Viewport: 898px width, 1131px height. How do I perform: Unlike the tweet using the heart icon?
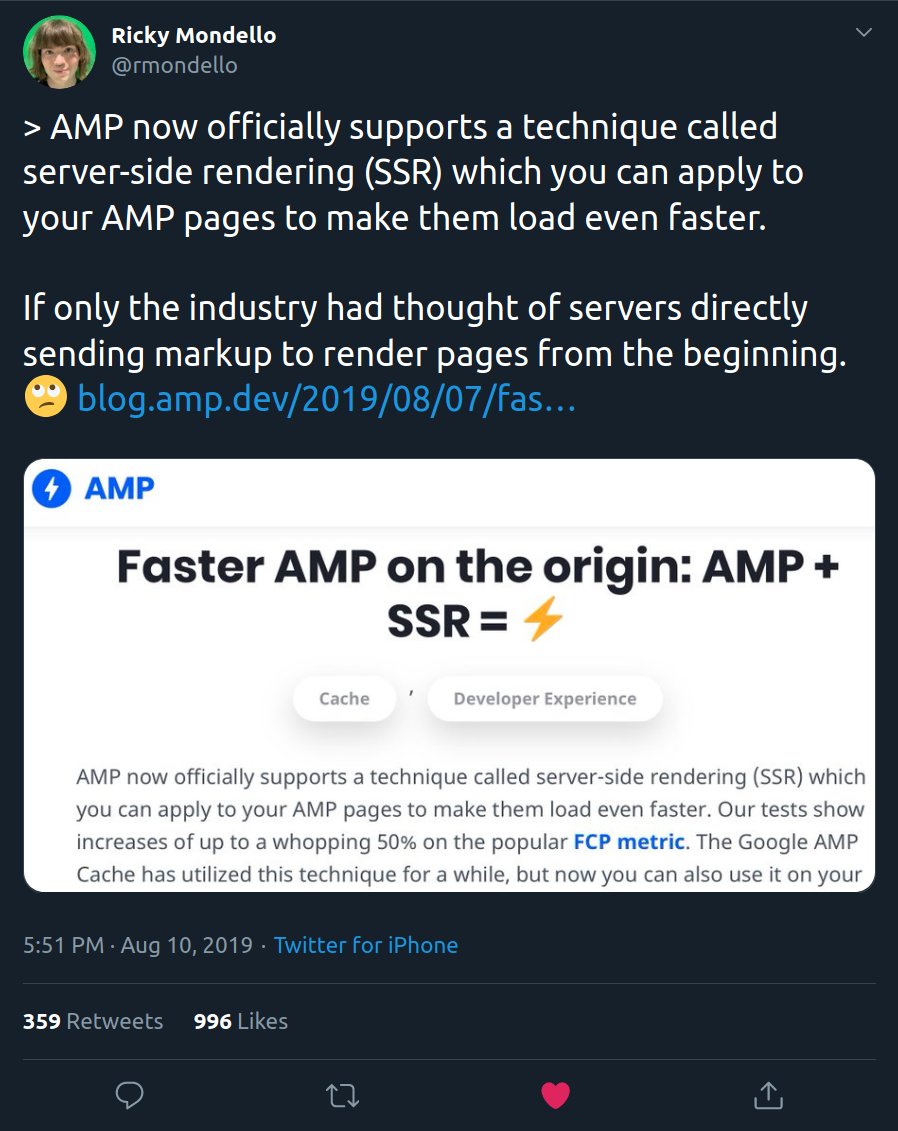point(555,1095)
